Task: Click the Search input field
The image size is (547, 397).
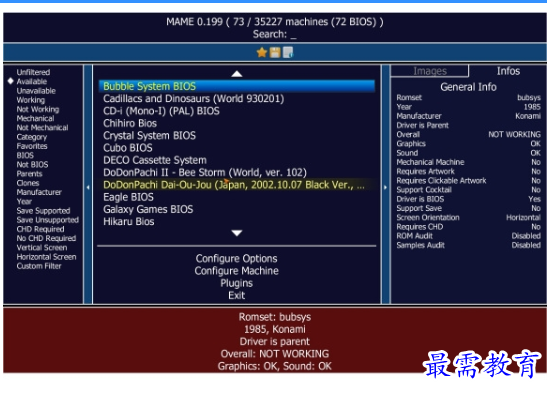Action: [275, 34]
